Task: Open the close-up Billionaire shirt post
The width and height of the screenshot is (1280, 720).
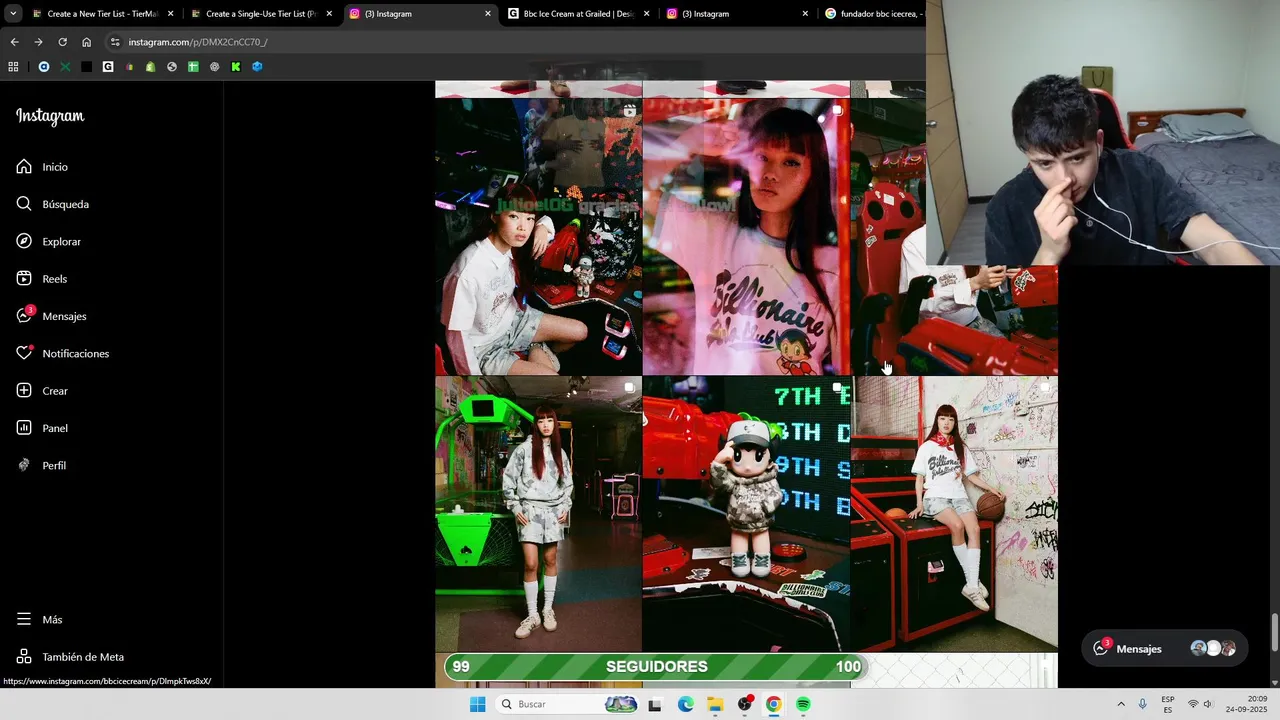Action: pos(746,237)
